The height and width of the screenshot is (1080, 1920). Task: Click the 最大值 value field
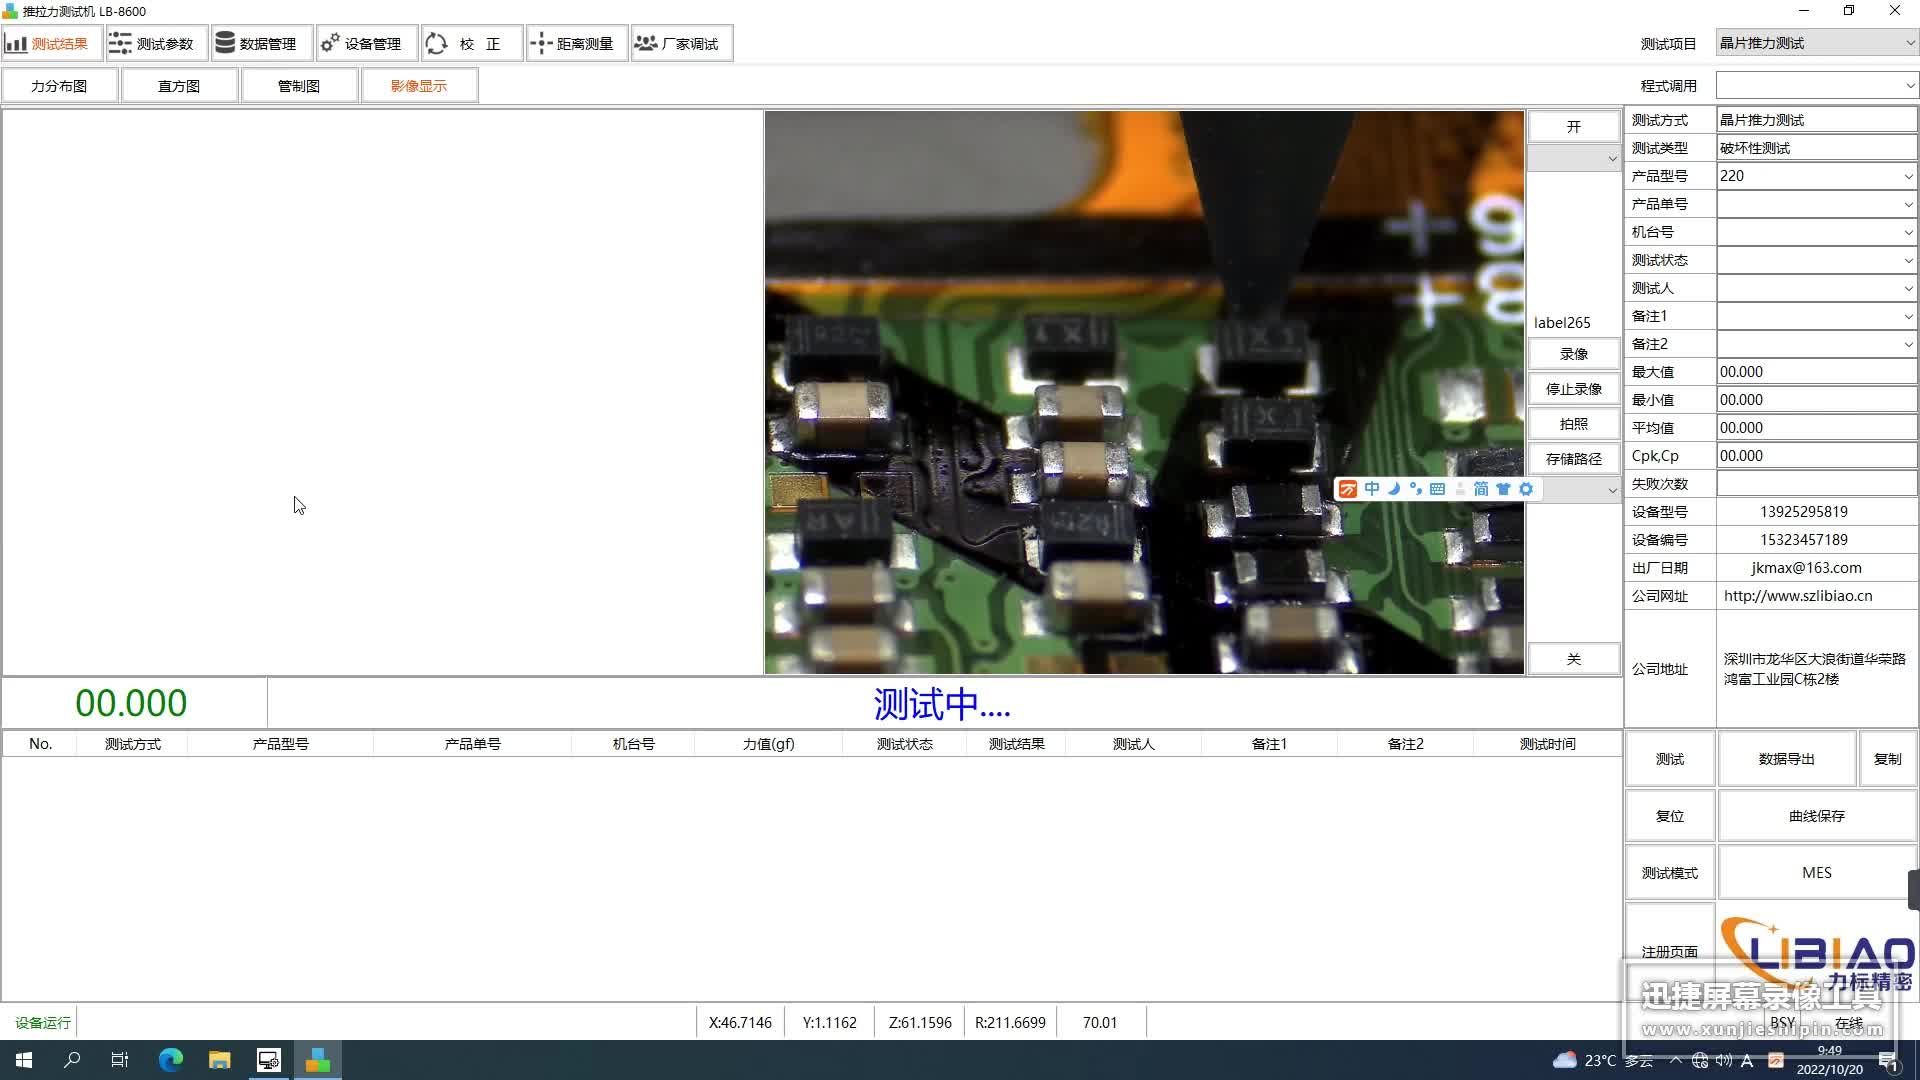pyautogui.click(x=1816, y=372)
